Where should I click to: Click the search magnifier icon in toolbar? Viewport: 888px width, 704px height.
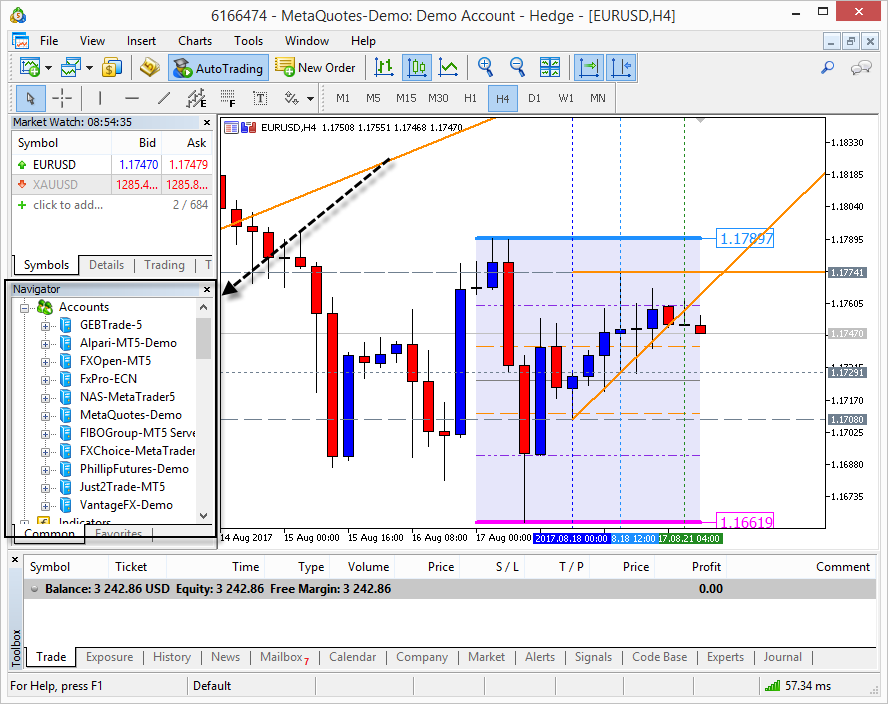pyautogui.click(x=827, y=67)
